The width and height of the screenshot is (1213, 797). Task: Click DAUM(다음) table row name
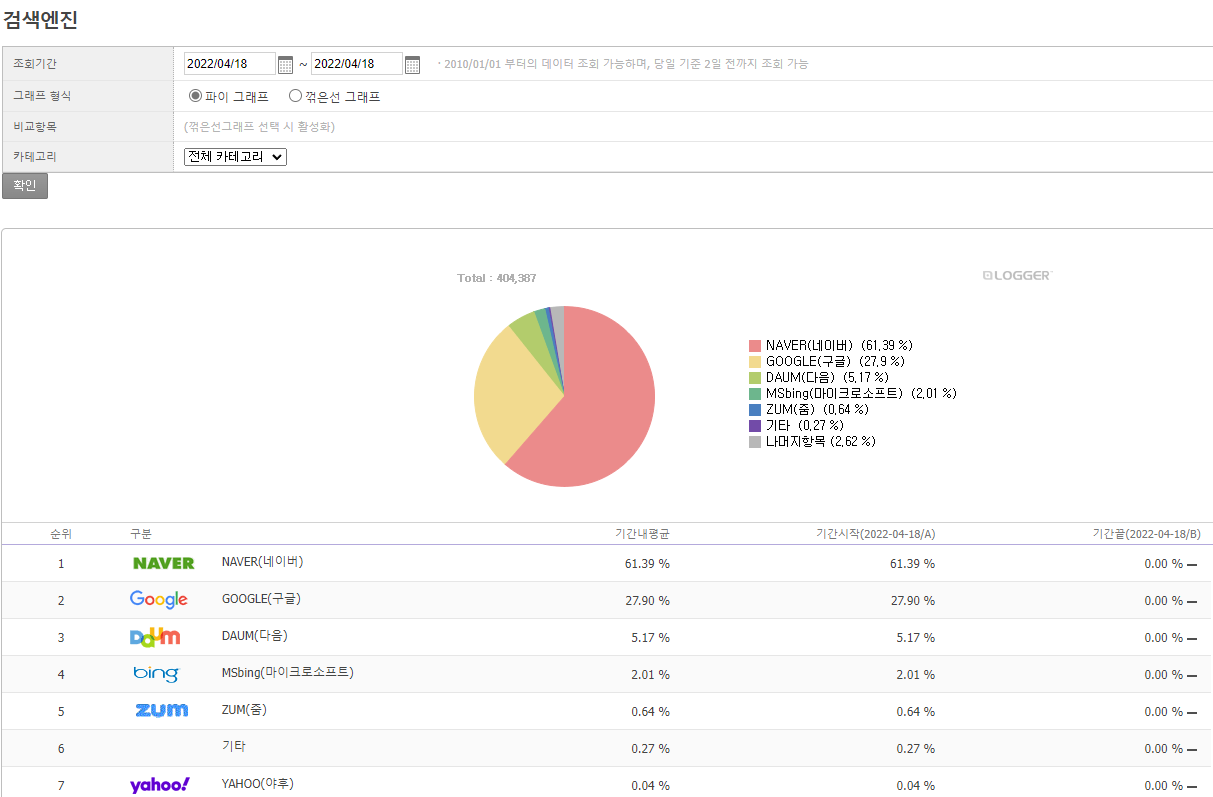254,636
